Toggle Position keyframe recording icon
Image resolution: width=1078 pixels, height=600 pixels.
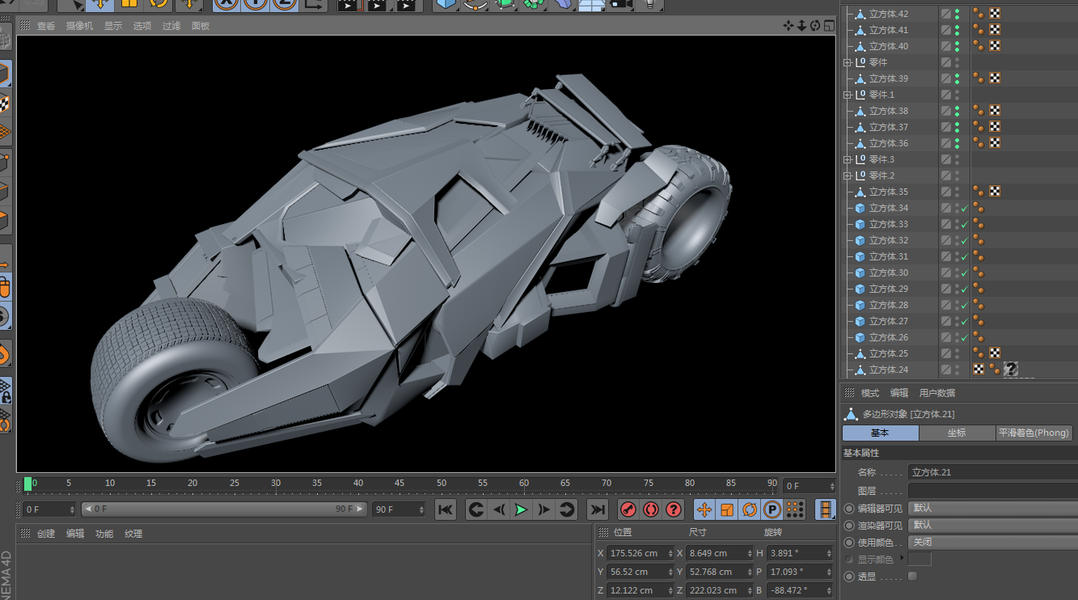point(703,509)
